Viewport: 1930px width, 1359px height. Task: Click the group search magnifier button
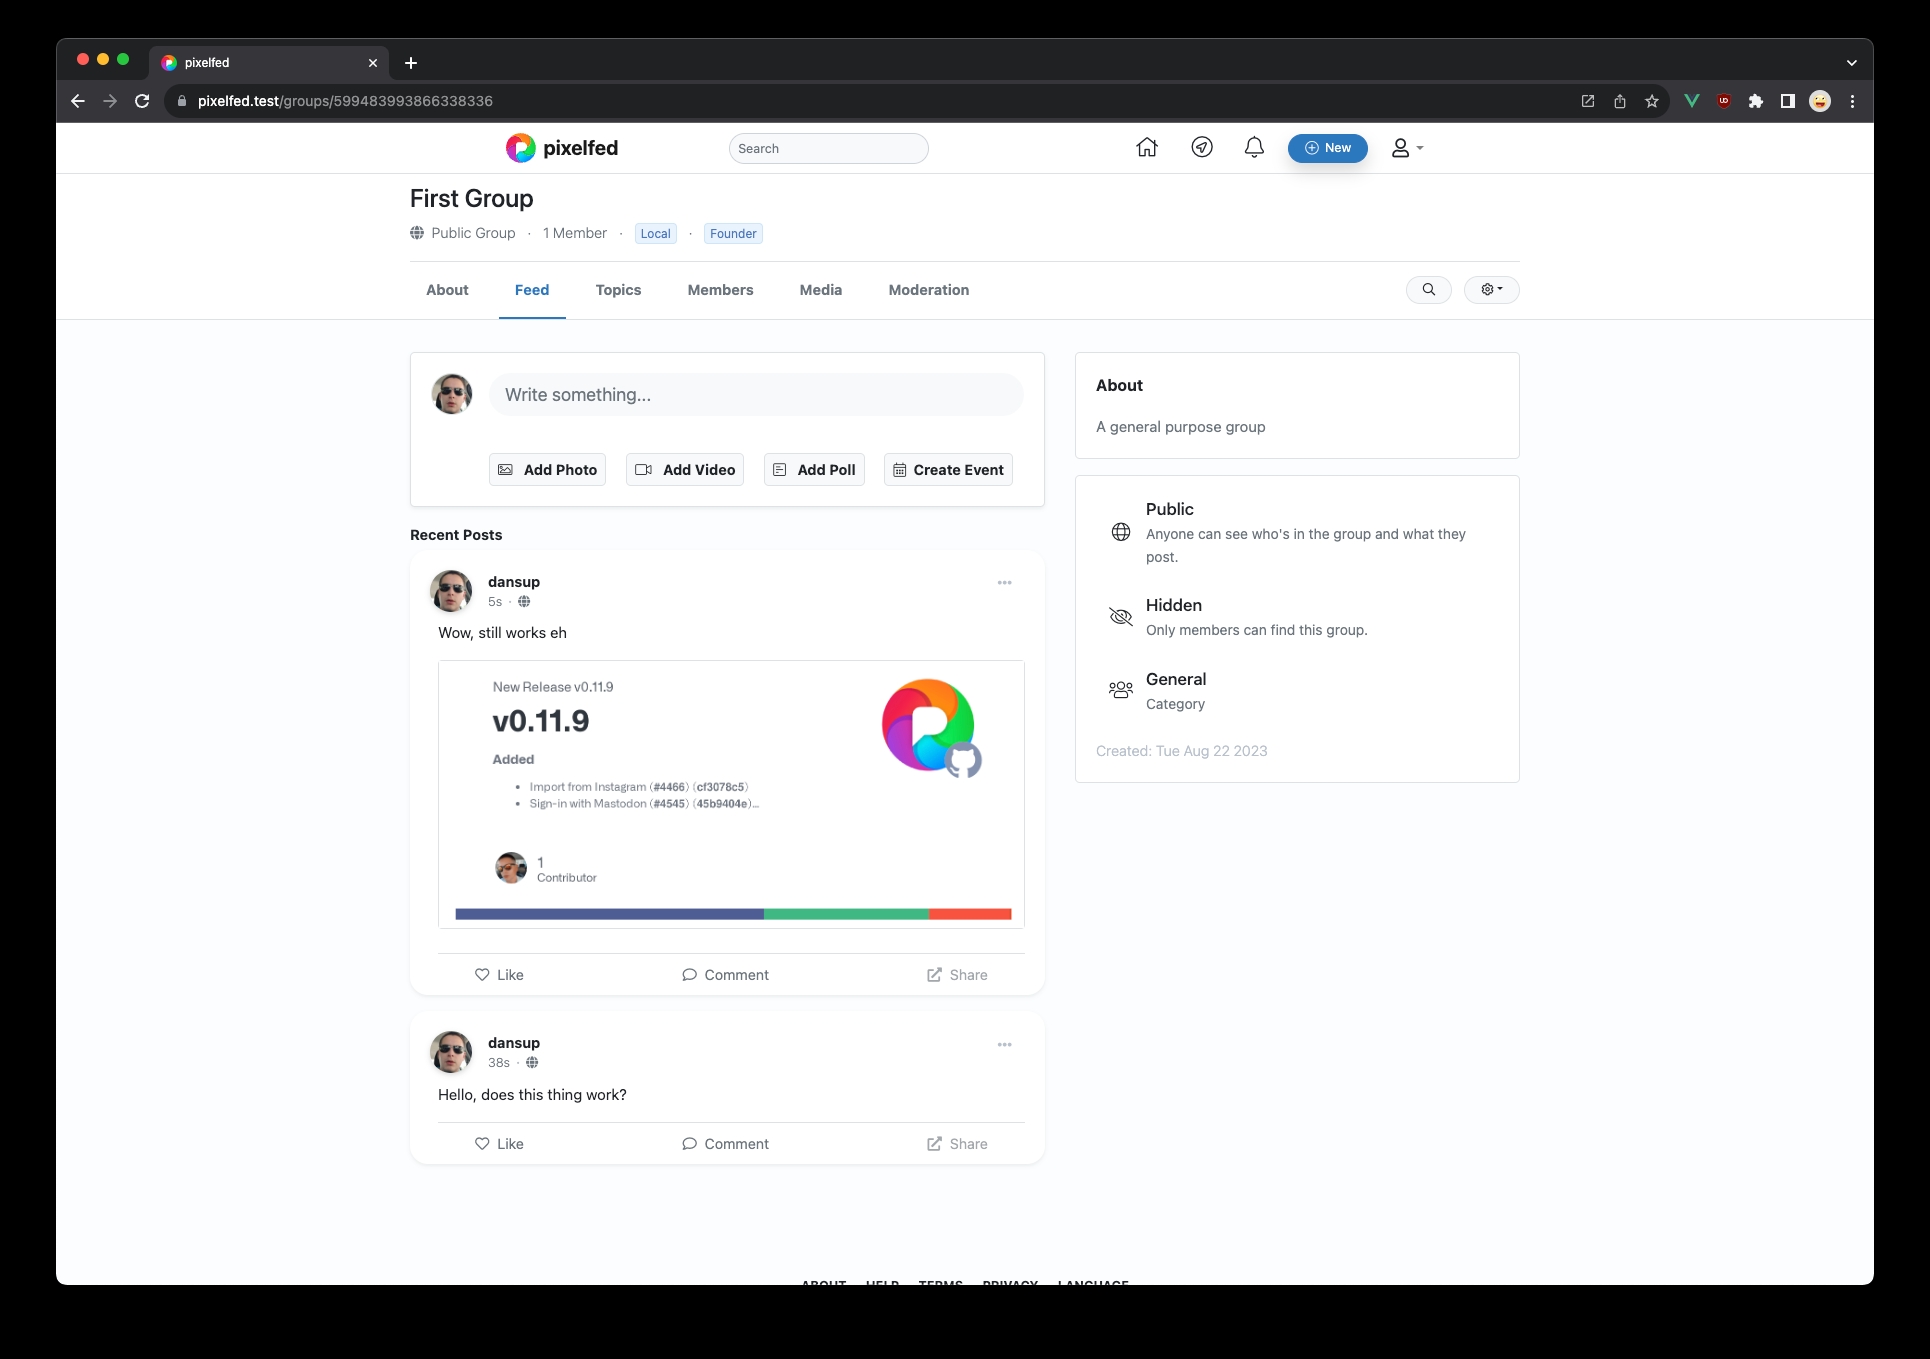(x=1428, y=290)
